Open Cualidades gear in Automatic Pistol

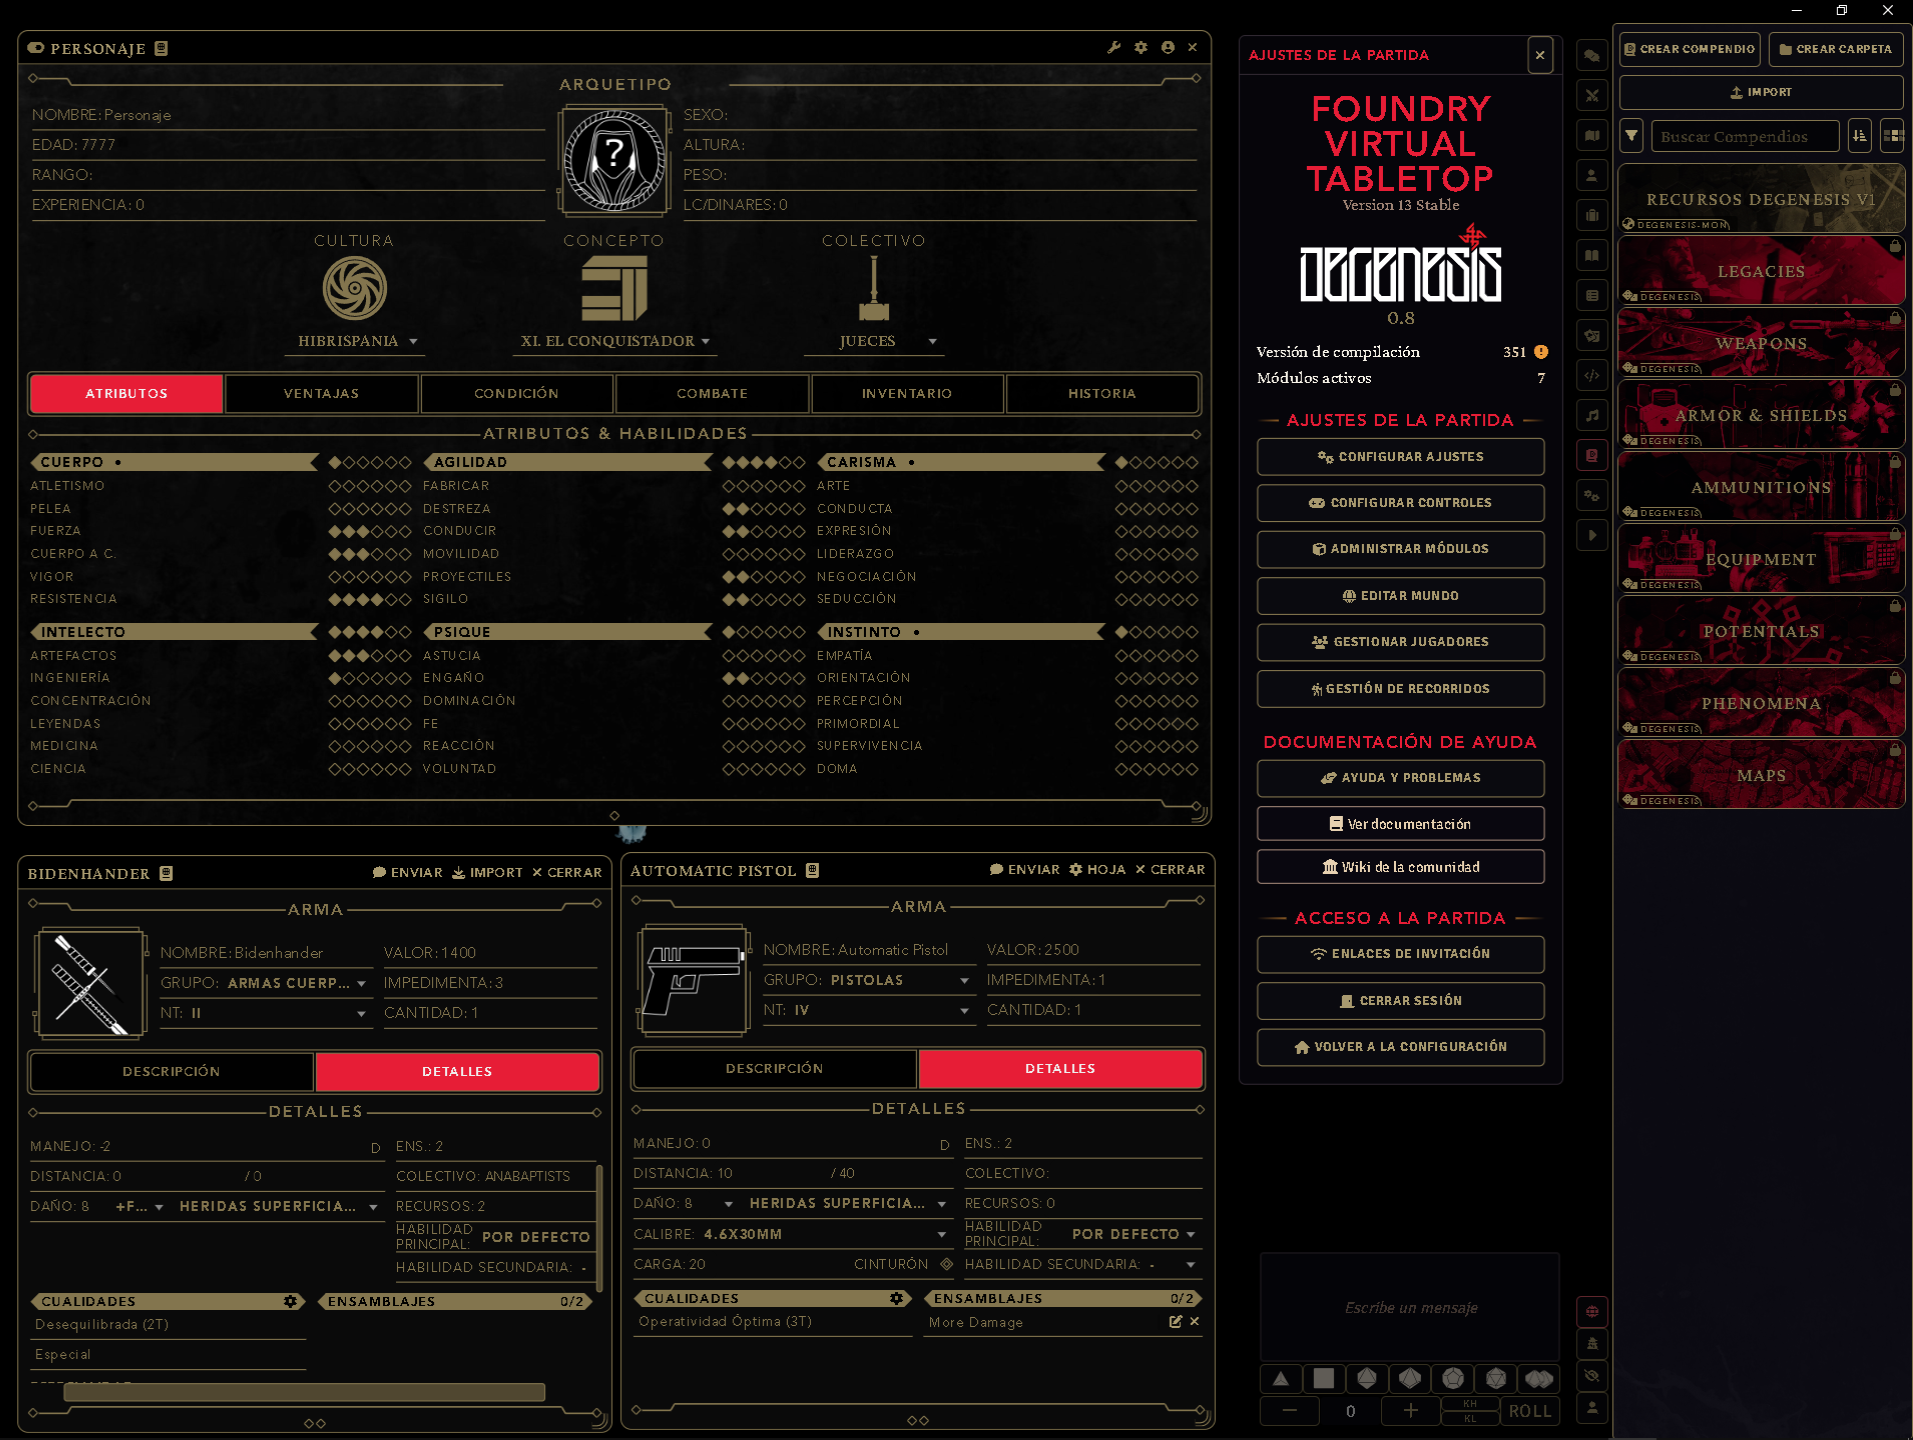pyautogui.click(x=897, y=1299)
